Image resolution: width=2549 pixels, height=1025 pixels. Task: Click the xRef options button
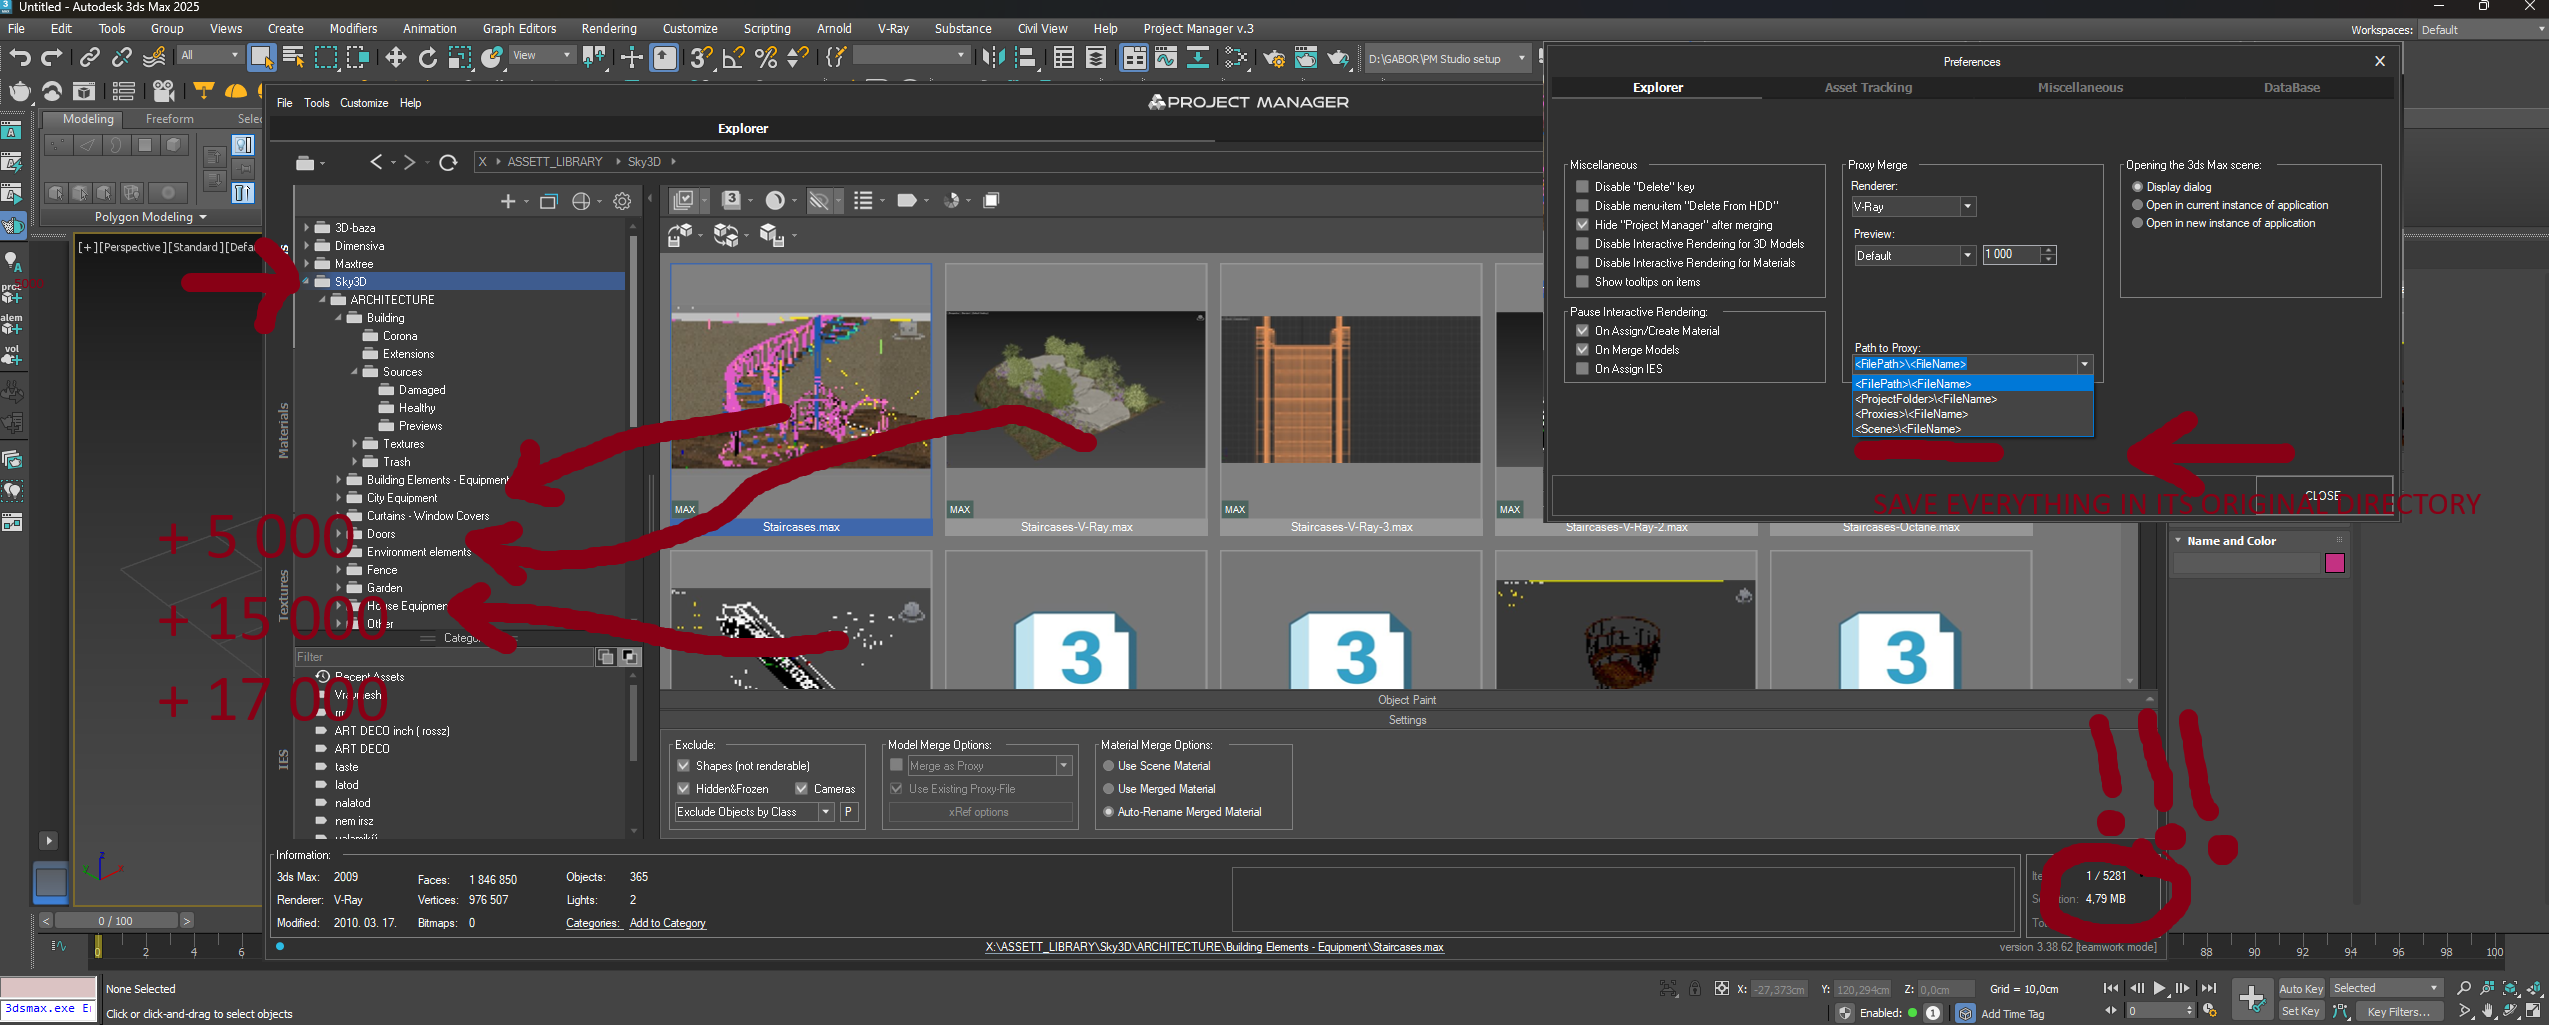979,812
